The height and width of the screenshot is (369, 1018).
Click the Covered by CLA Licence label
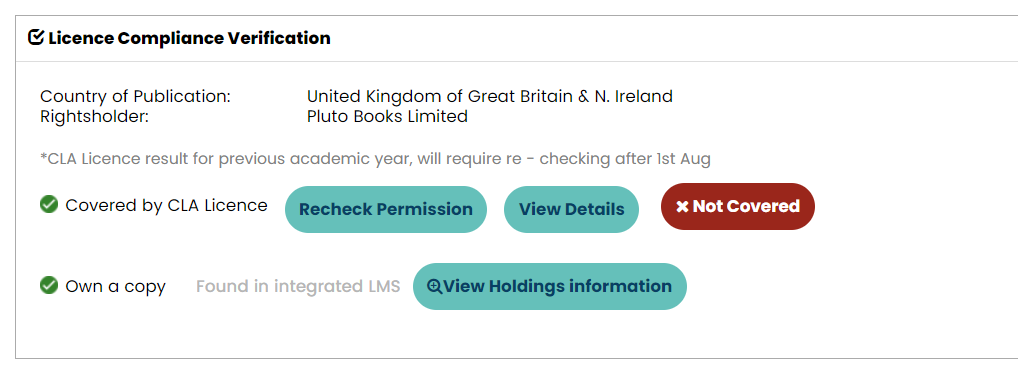click(x=166, y=205)
